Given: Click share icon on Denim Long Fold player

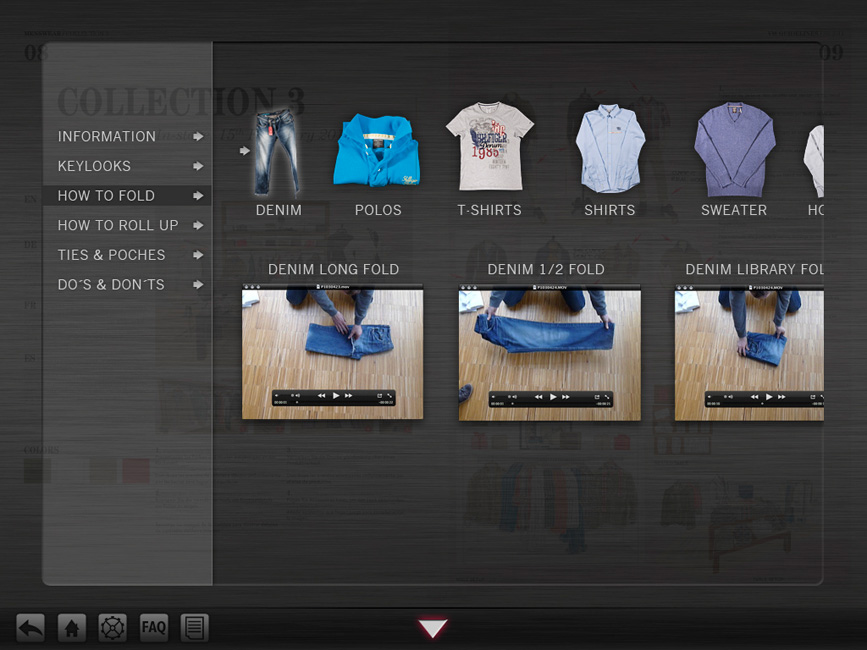Looking at the screenshot, I should tap(379, 396).
